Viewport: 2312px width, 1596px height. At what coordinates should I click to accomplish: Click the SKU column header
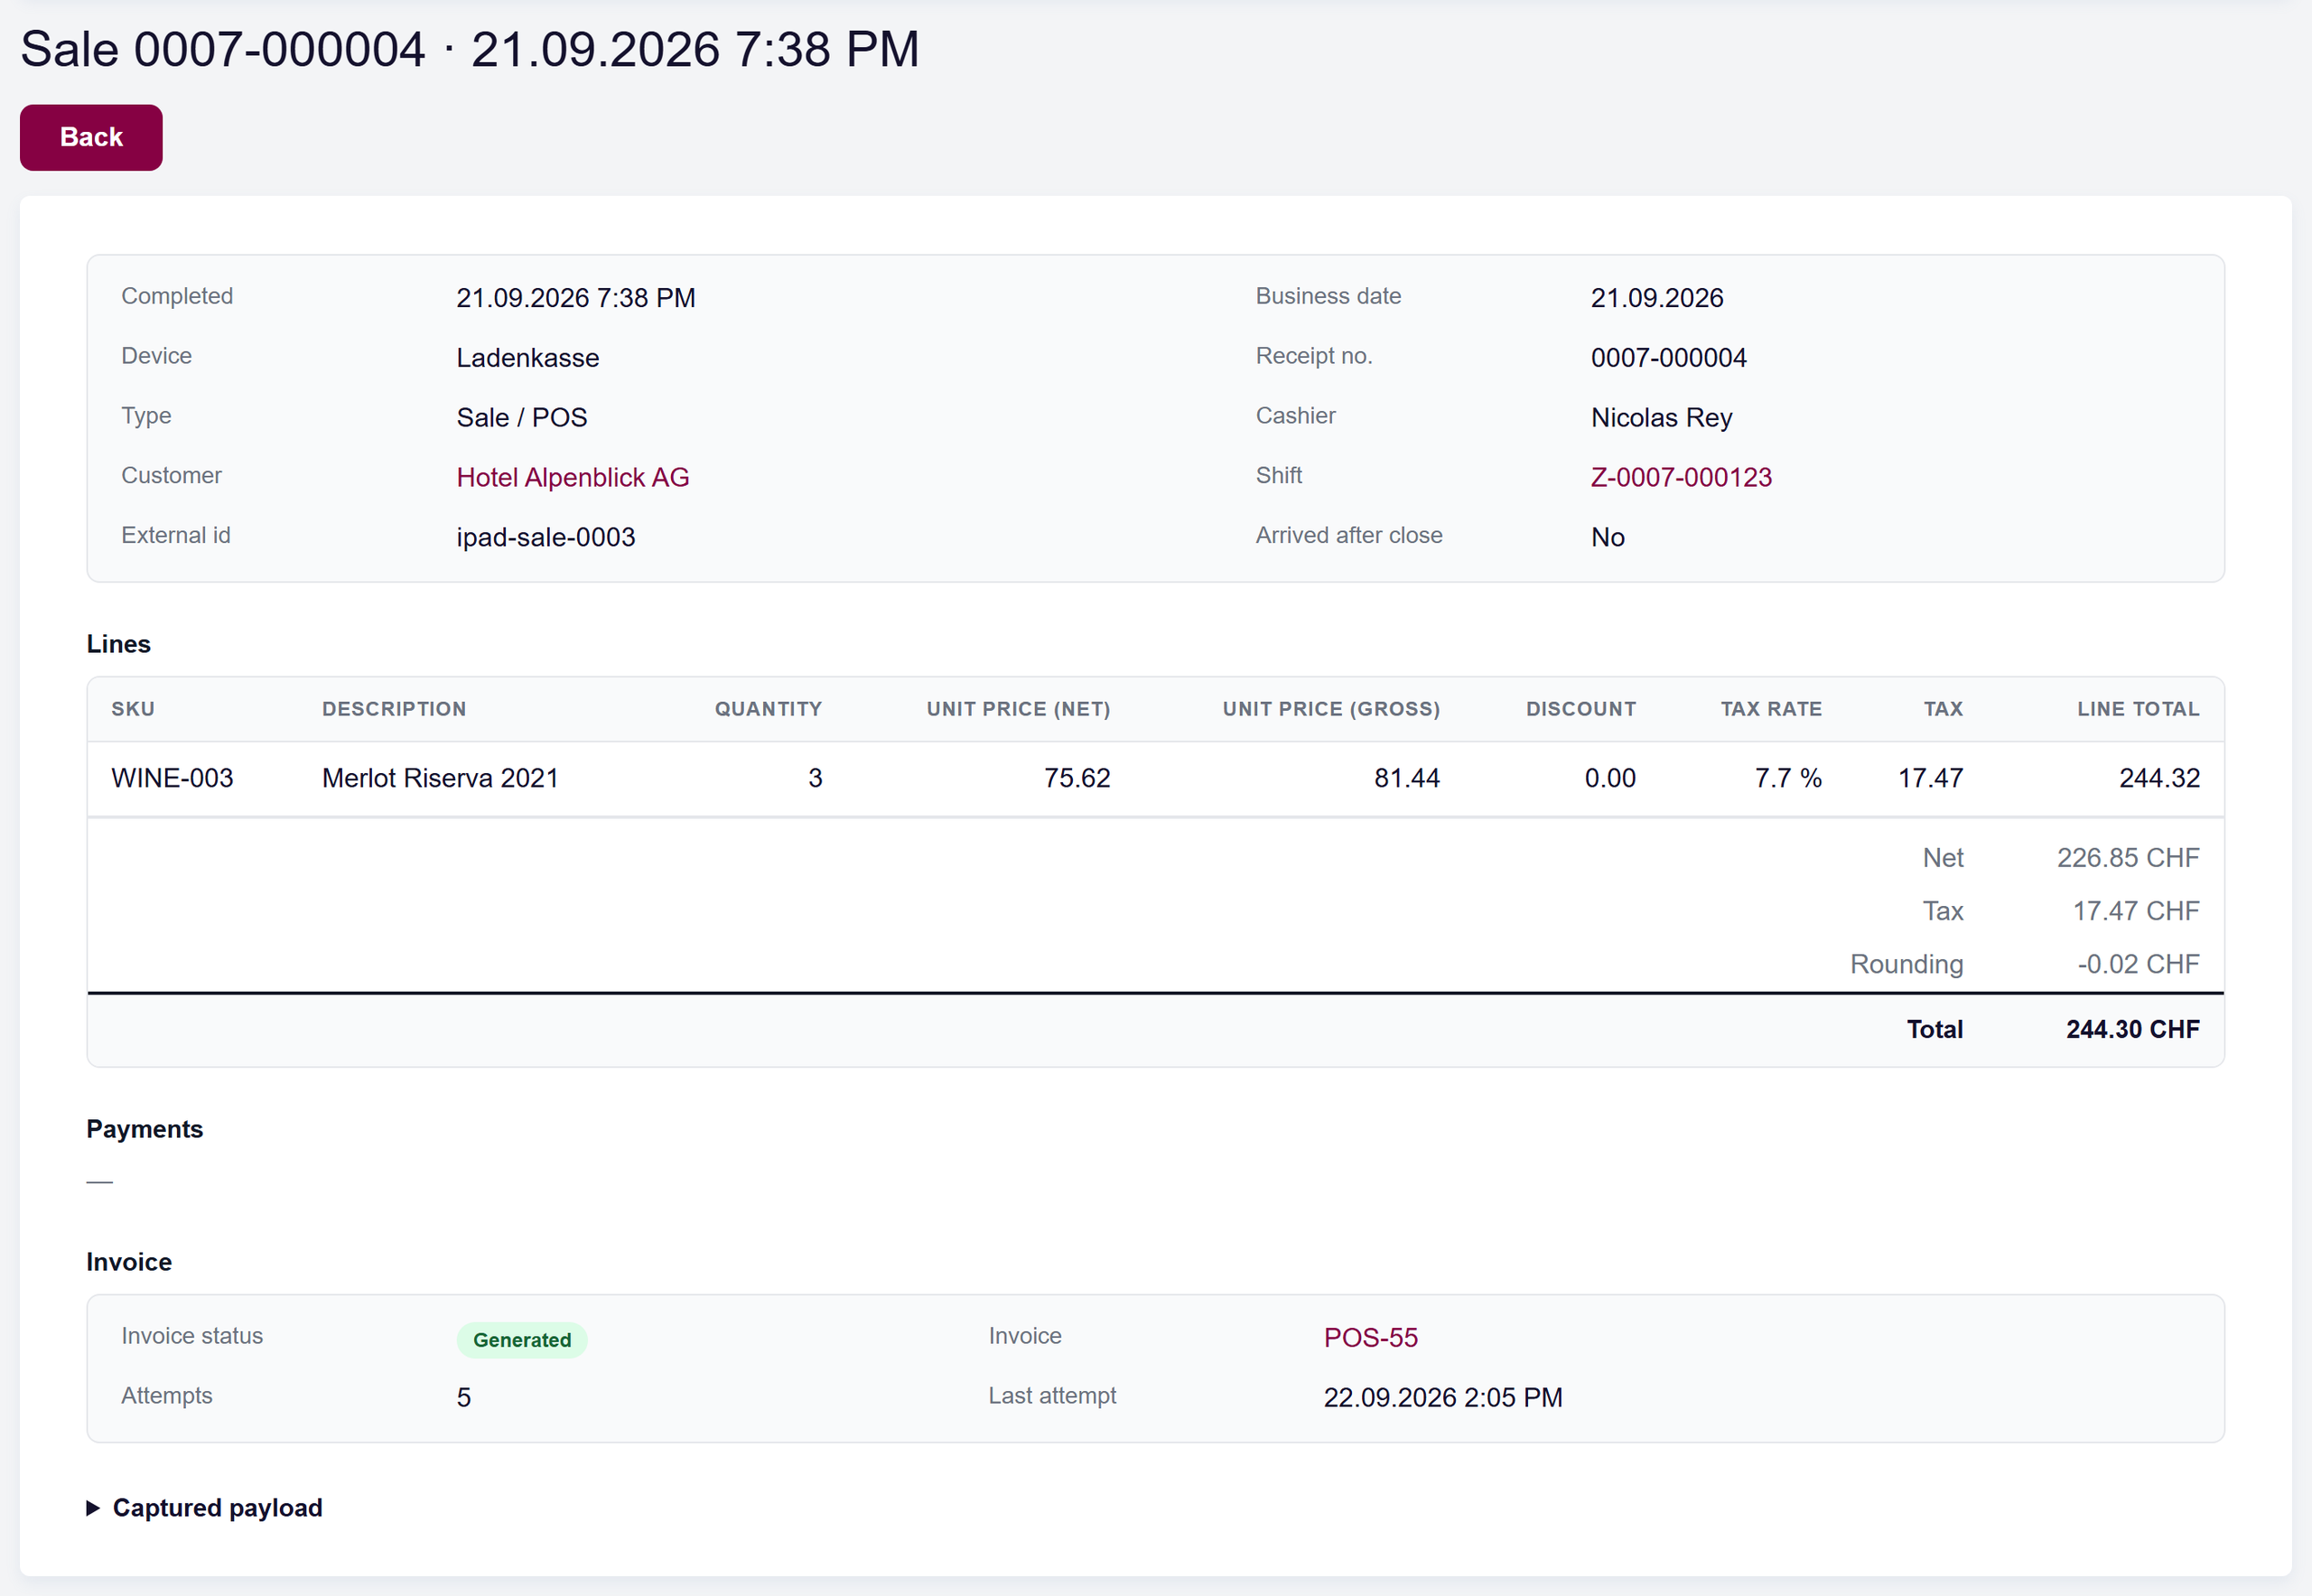(133, 709)
